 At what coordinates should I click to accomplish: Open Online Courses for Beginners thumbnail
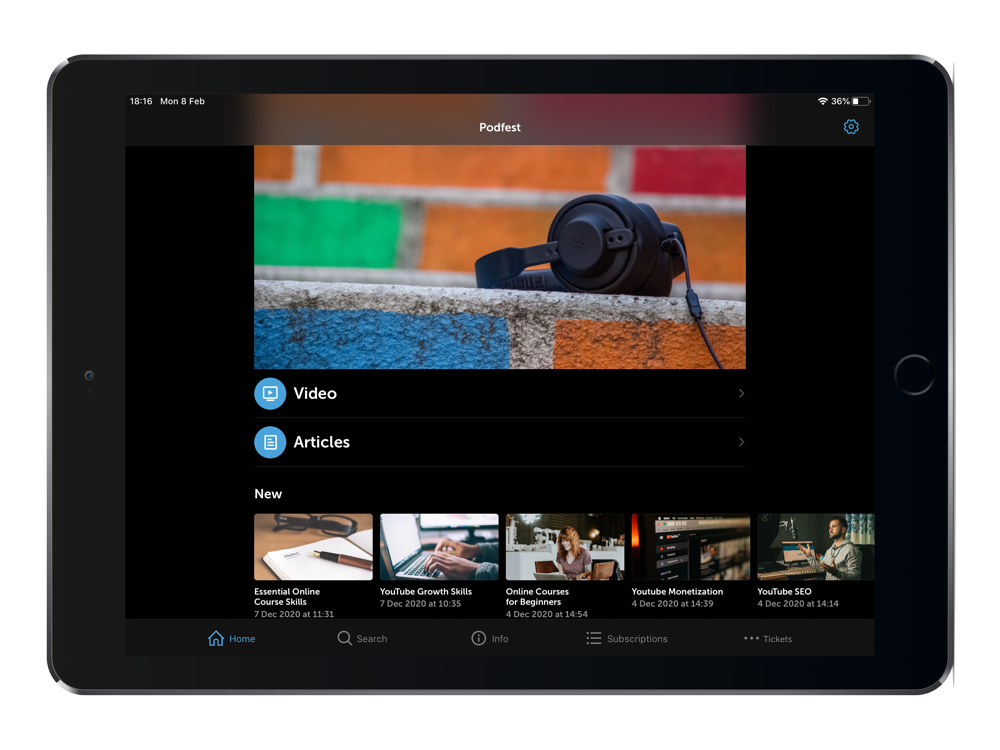pyautogui.click(x=565, y=547)
